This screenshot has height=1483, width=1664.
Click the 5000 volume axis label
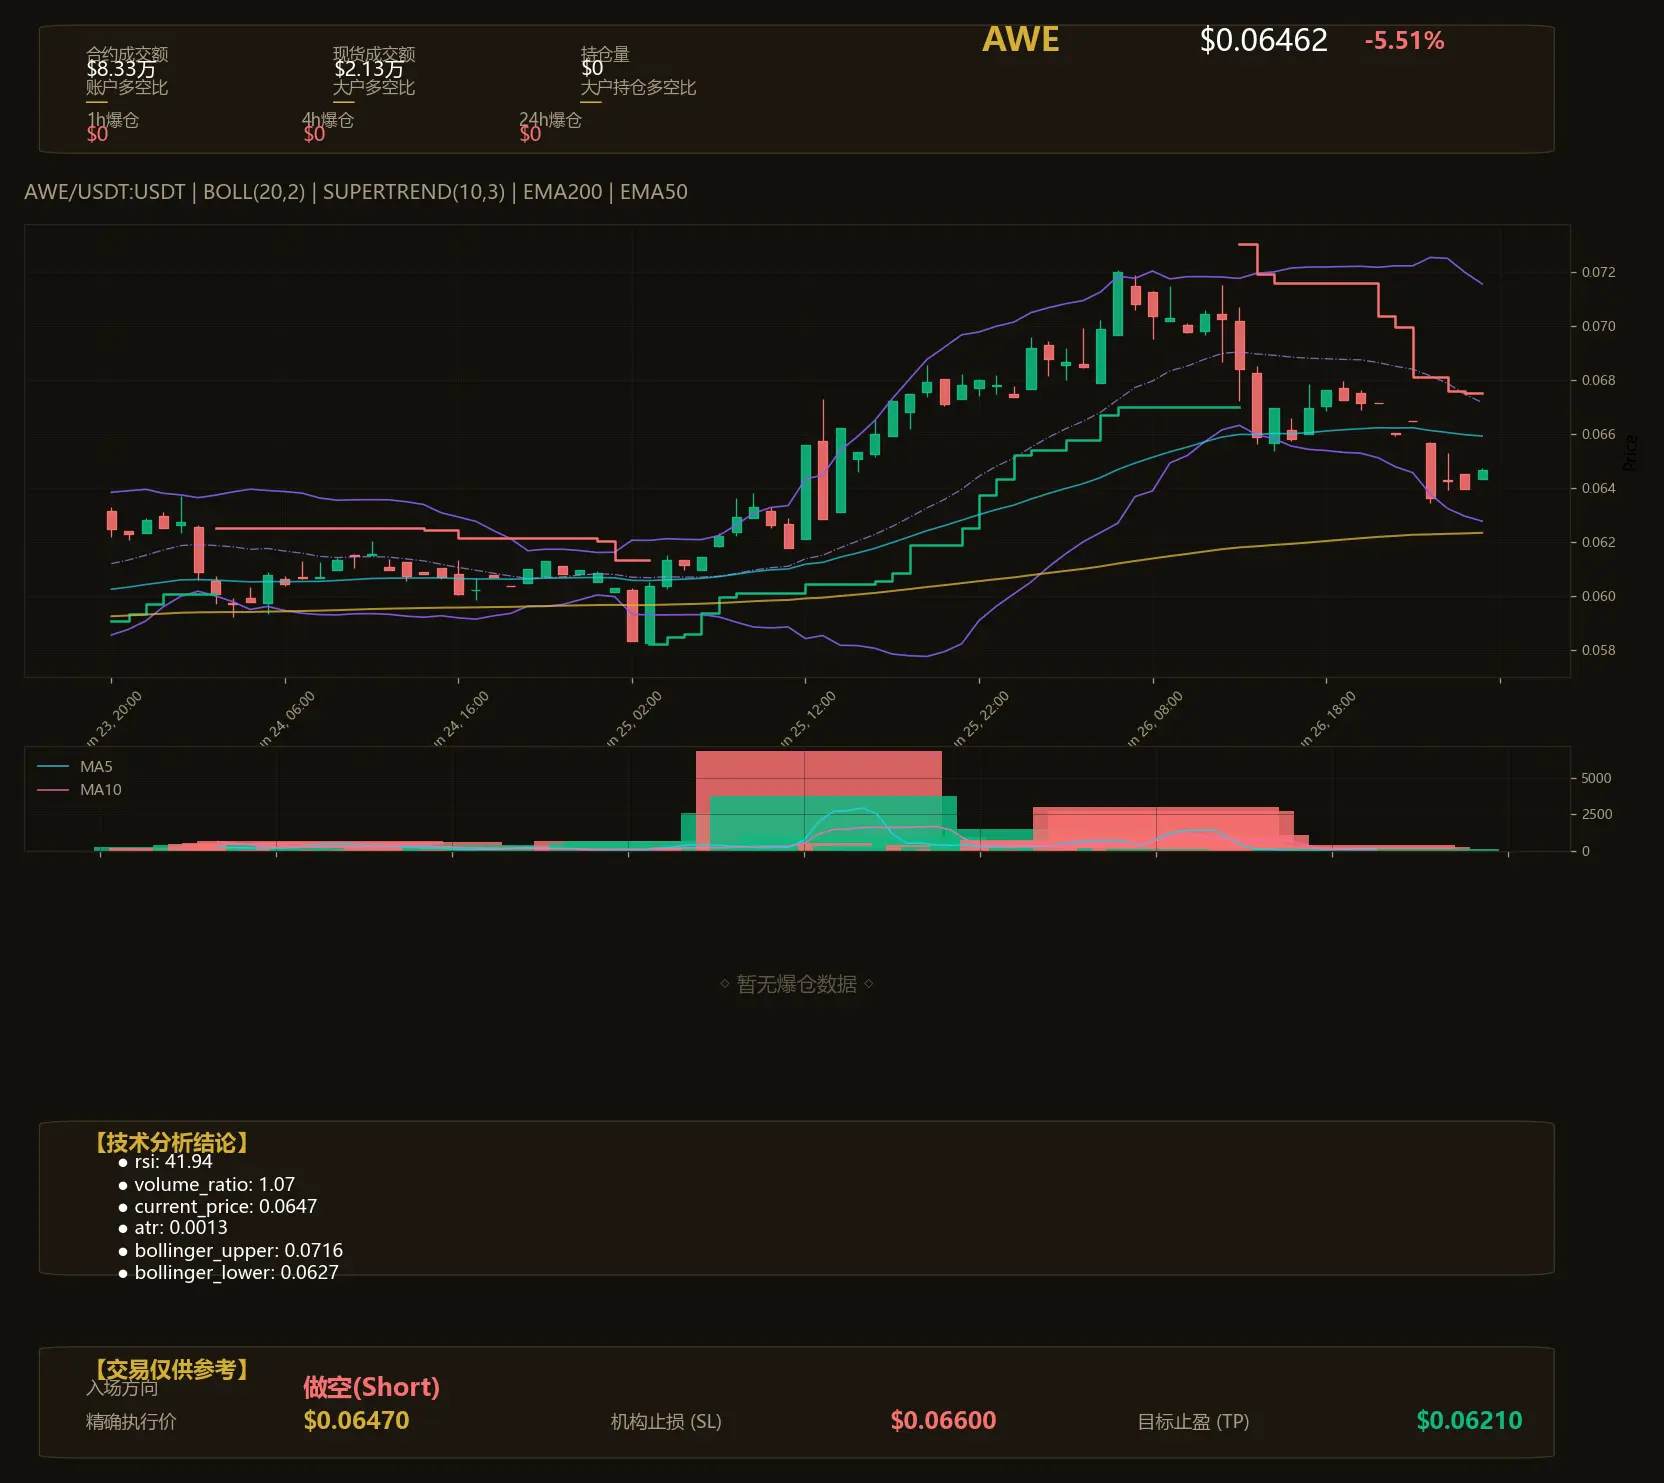click(x=1596, y=778)
